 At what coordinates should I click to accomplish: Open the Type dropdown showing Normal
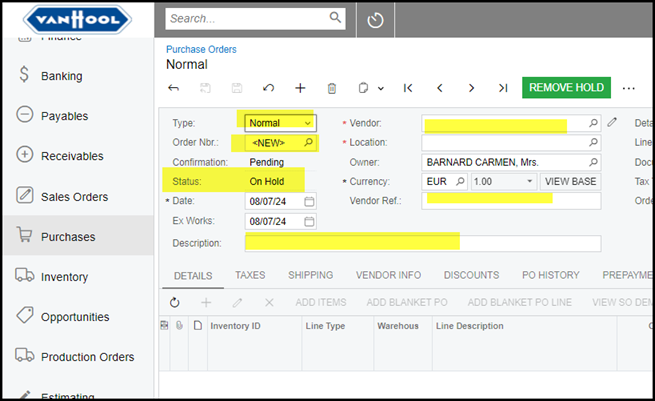[x=307, y=123]
